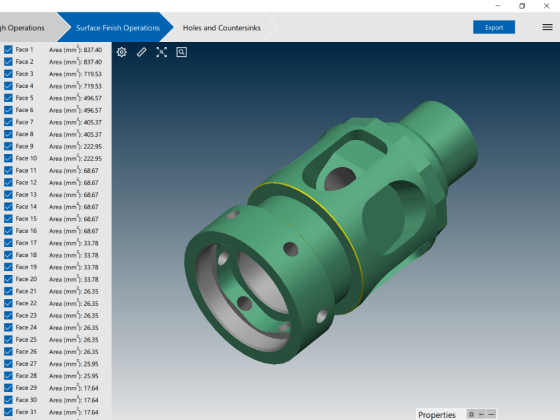Toggle the Face 23 checkbox
The image size is (560, 420).
tap(8, 315)
